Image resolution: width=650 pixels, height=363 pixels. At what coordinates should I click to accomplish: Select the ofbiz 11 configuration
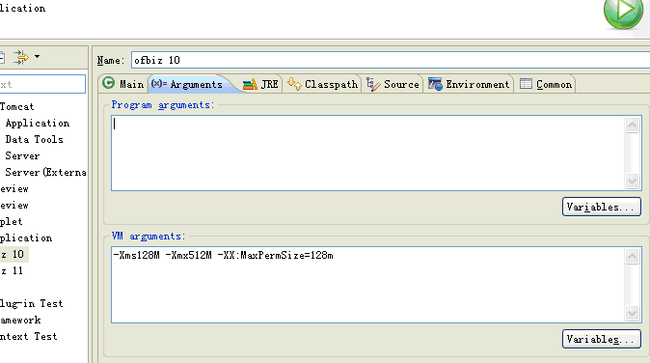12,271
